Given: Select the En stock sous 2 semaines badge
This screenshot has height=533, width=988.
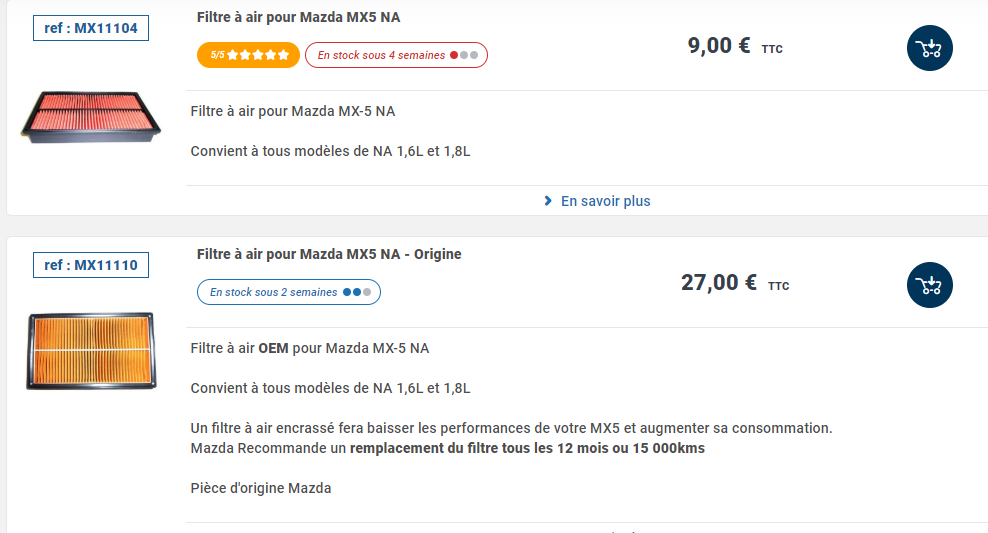Looking at the screenshot, I should click(289, 292).
